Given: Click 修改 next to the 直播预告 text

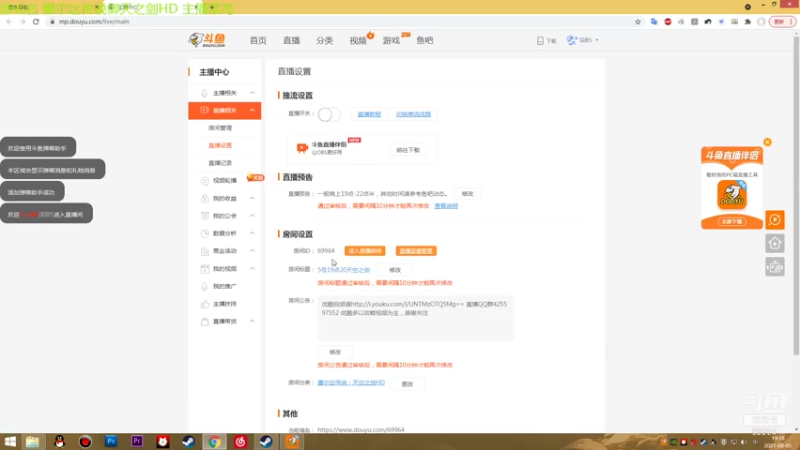Looking at the screenshot, I should pos(467,194).
